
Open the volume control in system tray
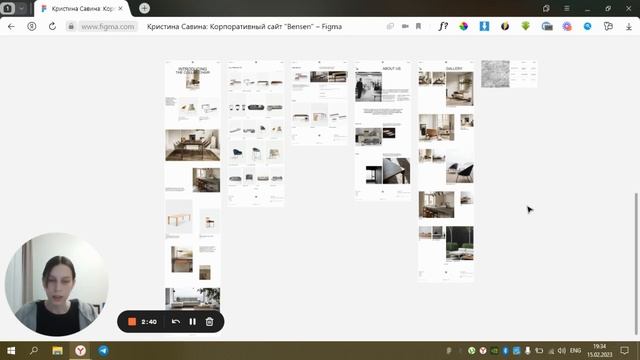click(x=562, y=351)
